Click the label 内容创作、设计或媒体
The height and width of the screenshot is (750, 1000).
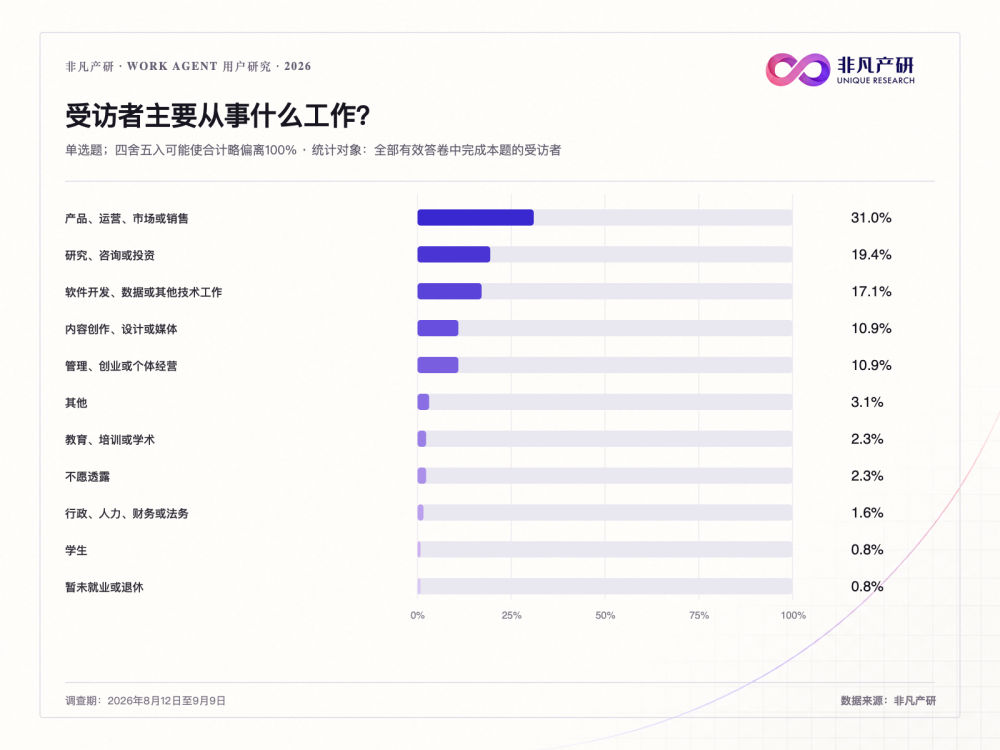[121, 329]
